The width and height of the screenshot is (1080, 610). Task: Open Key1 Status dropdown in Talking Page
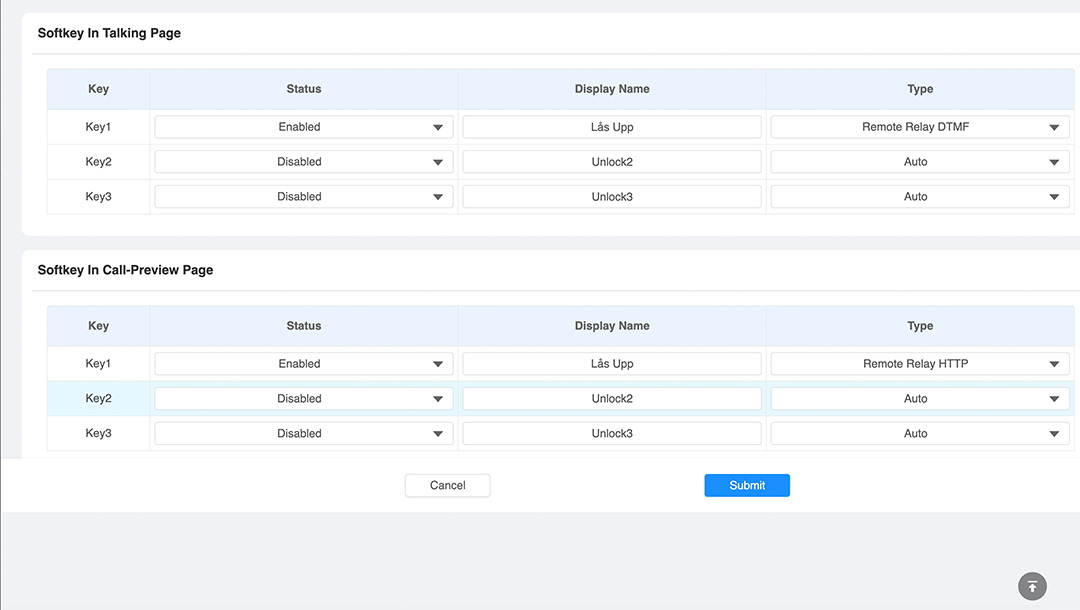click(x=303, y=127)
